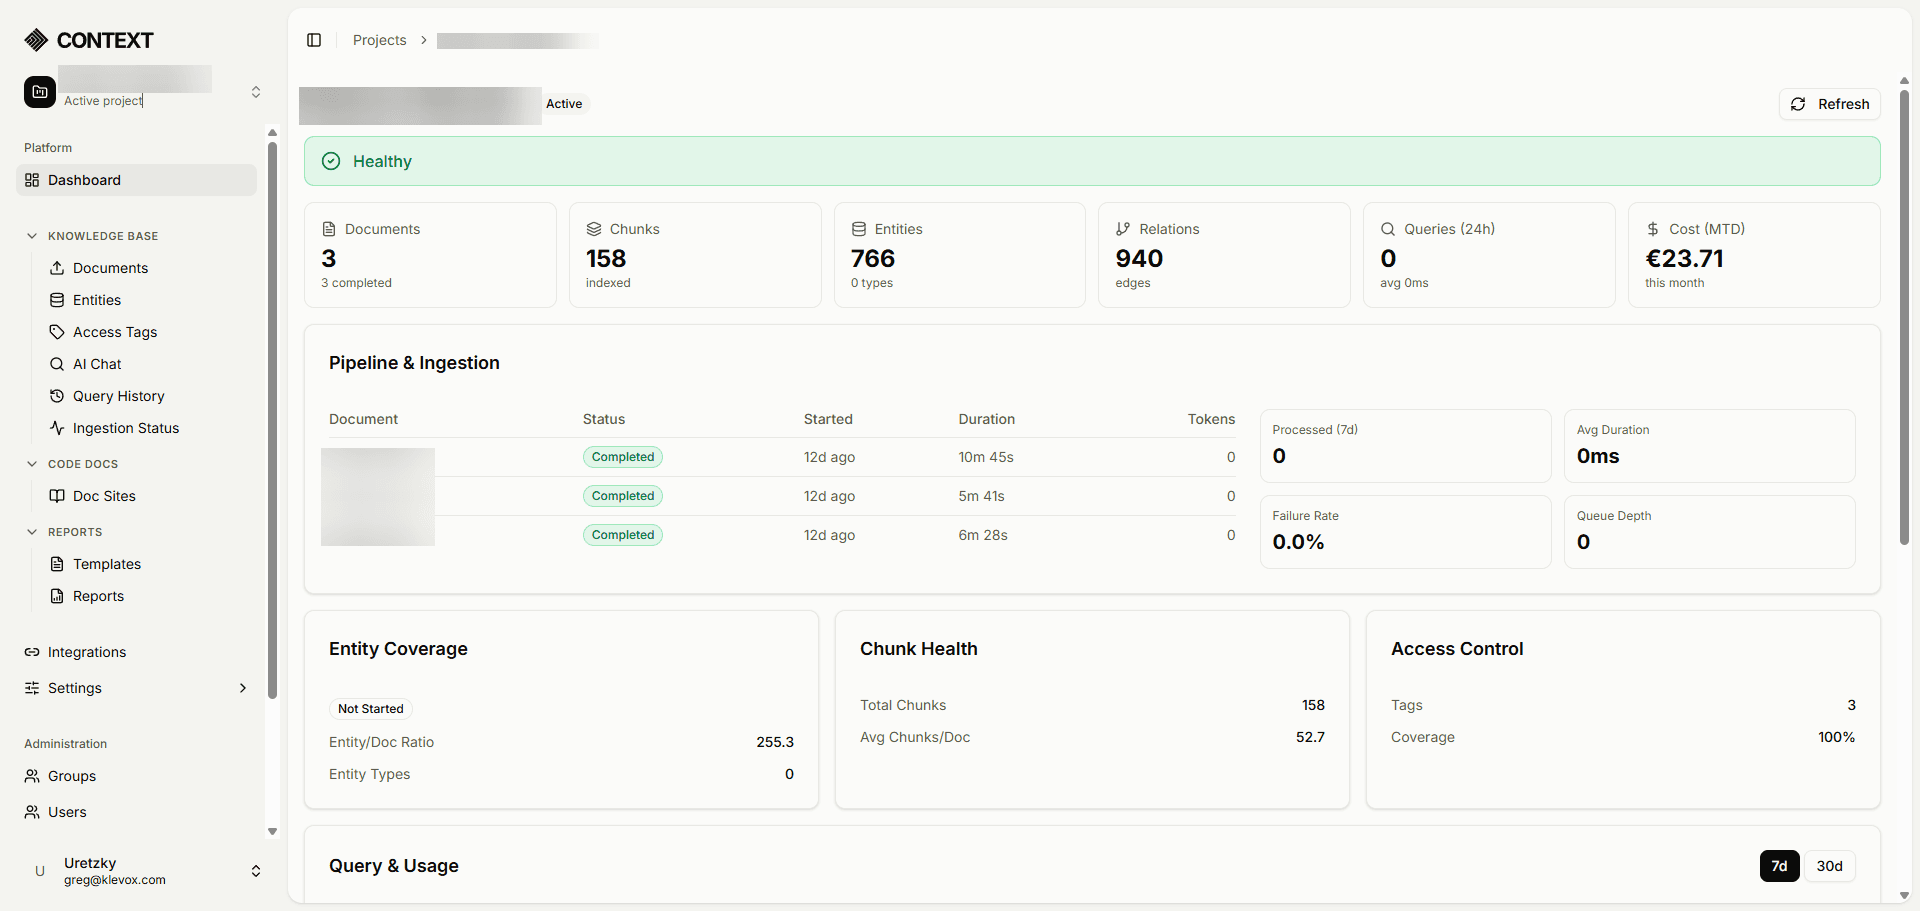Switch to the 30d usage view
The height and width of the screenshot is (911, 1920).
[1830, 866]
